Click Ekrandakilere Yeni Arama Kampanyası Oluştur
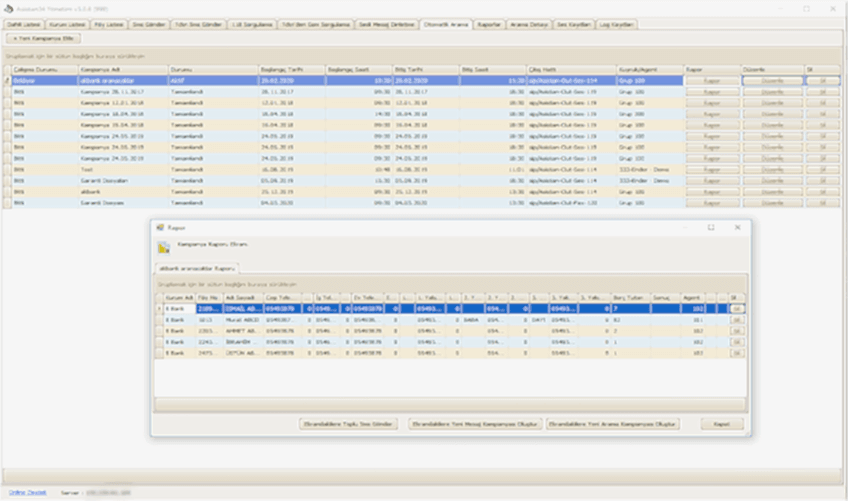The image size is (848, 501). click(x=612, y=424)
